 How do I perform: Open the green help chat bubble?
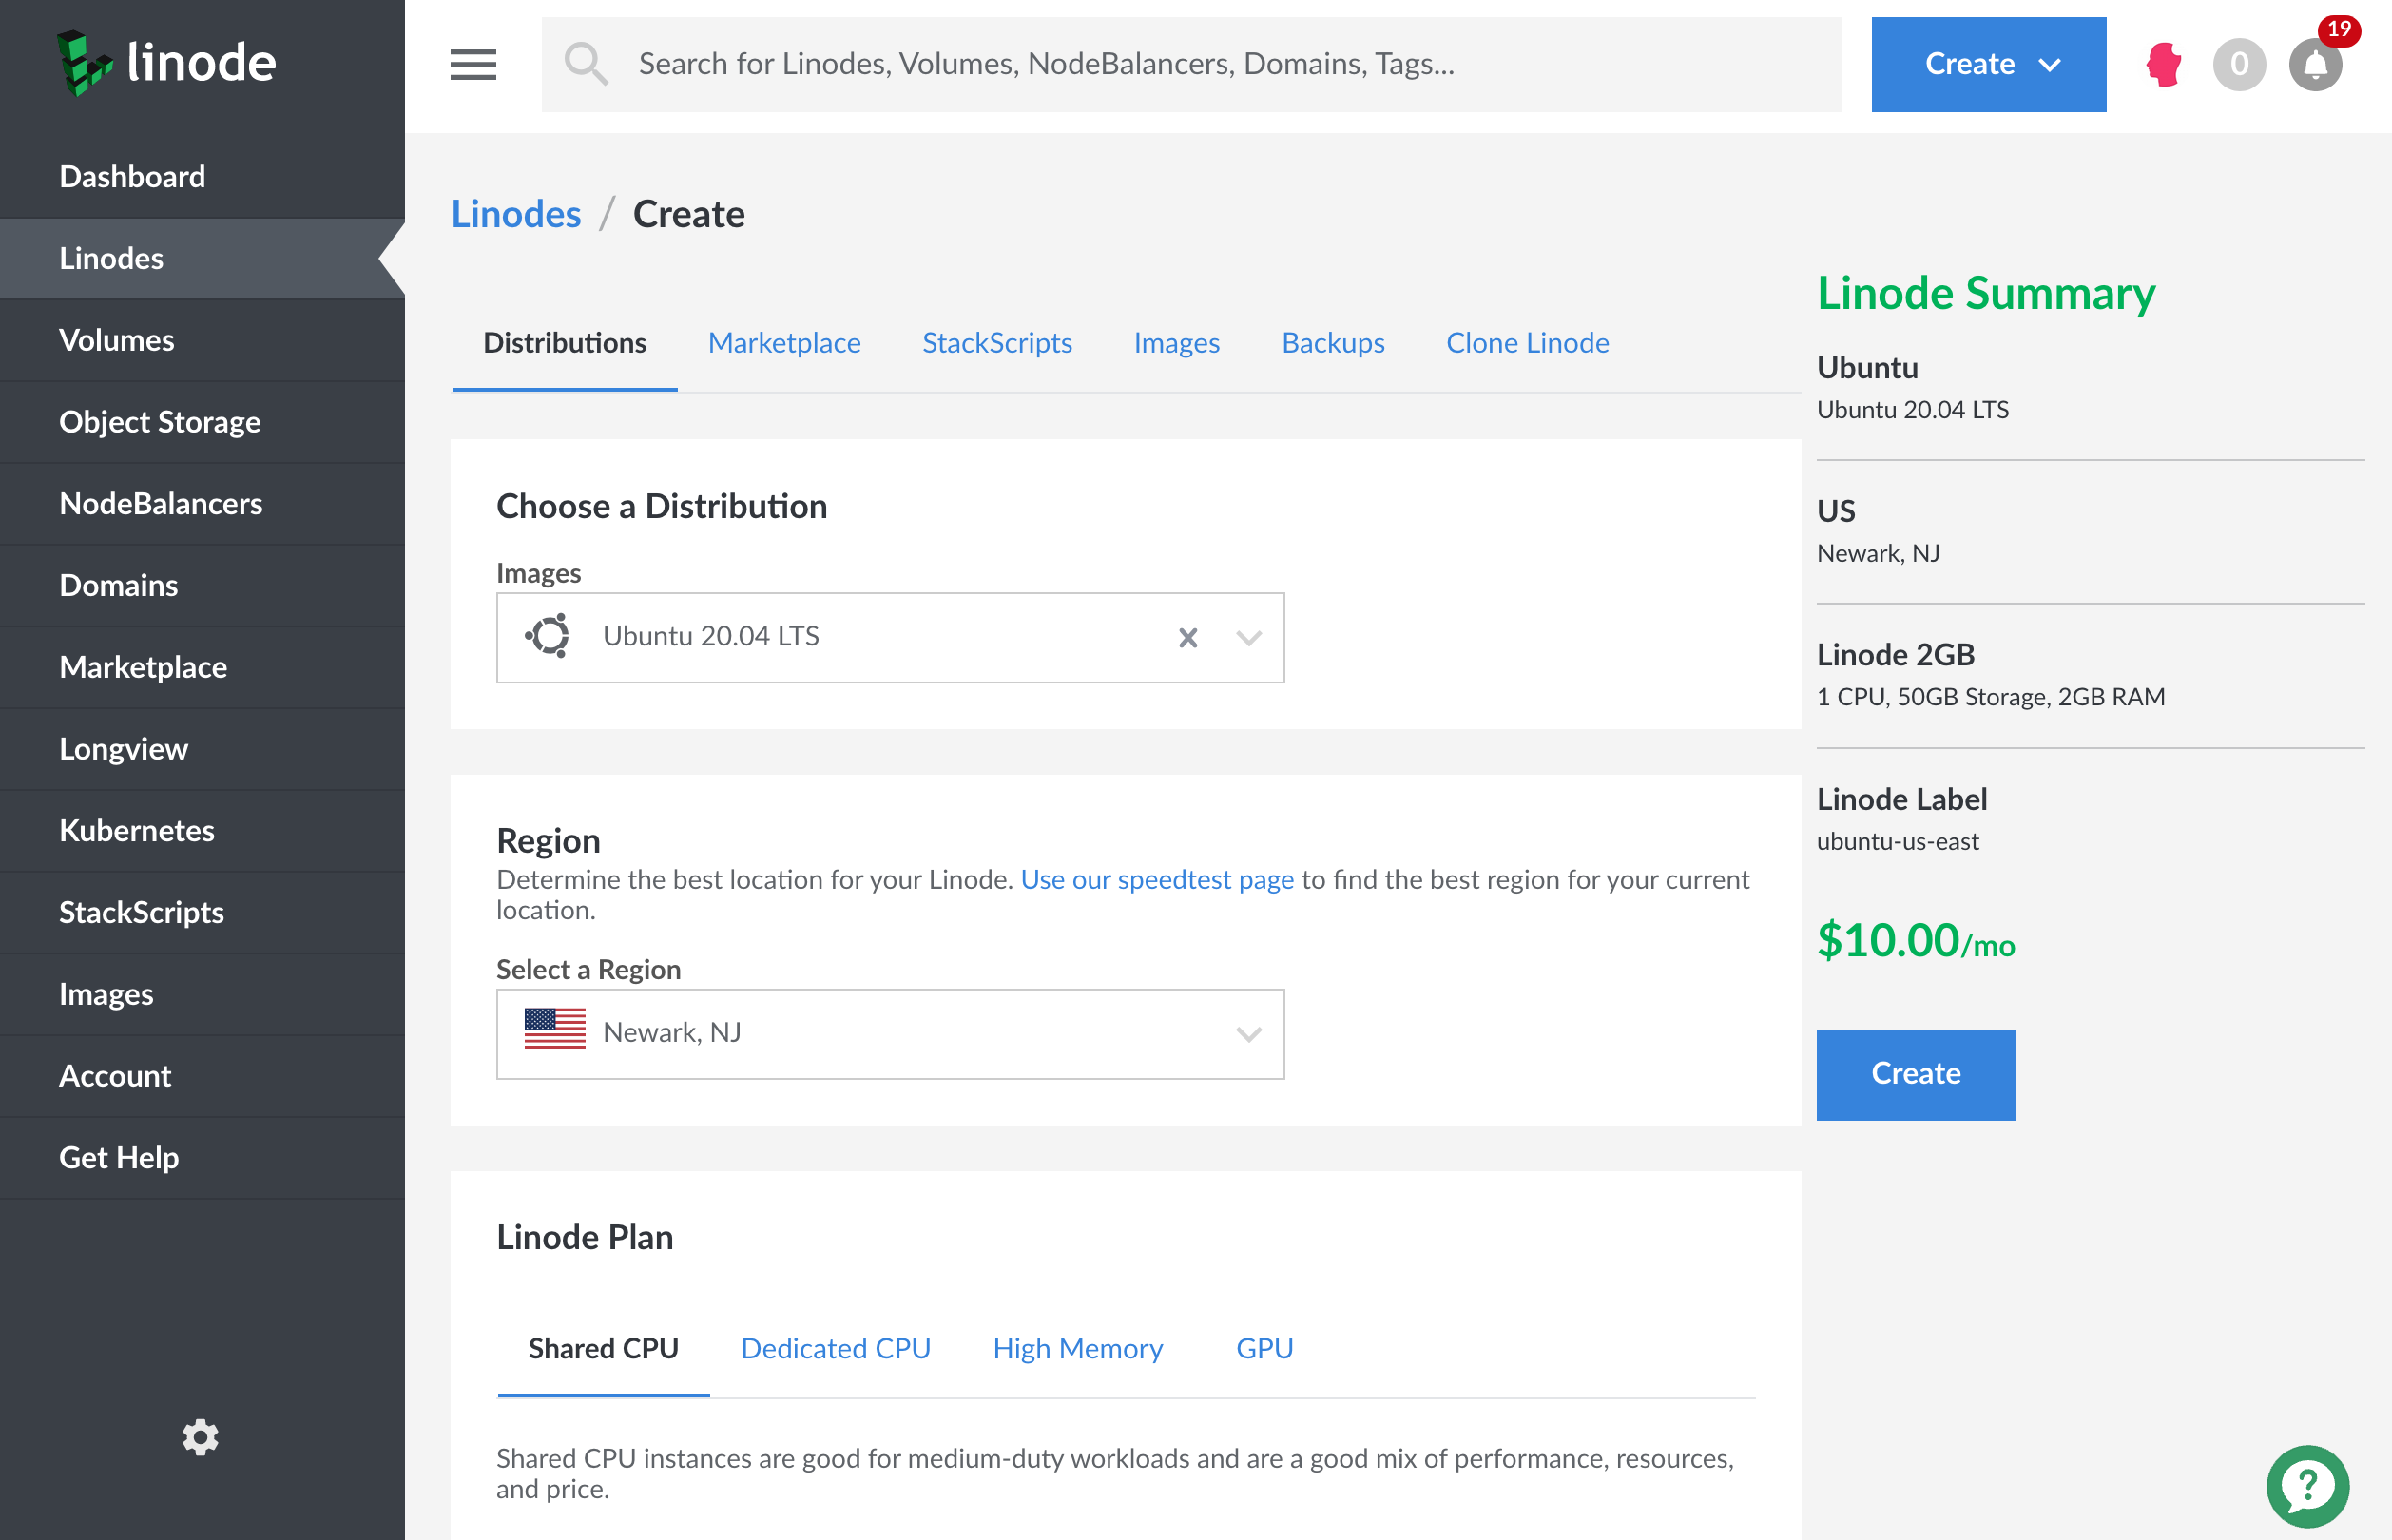coord(2307,1485)
